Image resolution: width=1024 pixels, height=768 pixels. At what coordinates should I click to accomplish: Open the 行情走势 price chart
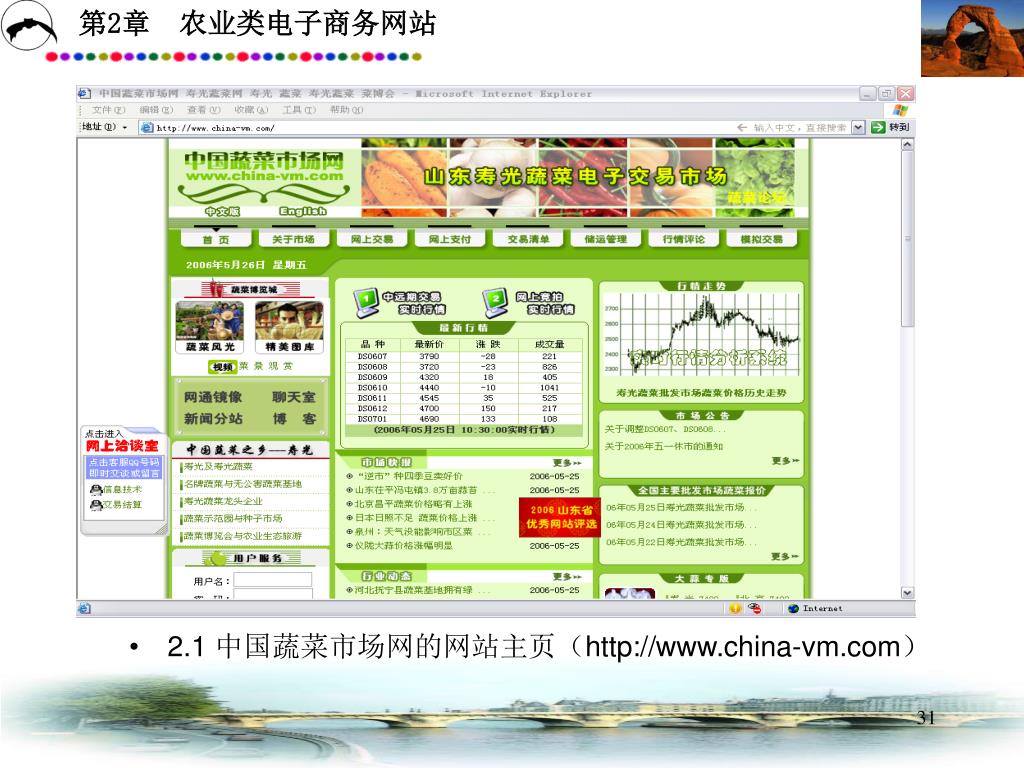pyautogui.click(x=701, y=334)
